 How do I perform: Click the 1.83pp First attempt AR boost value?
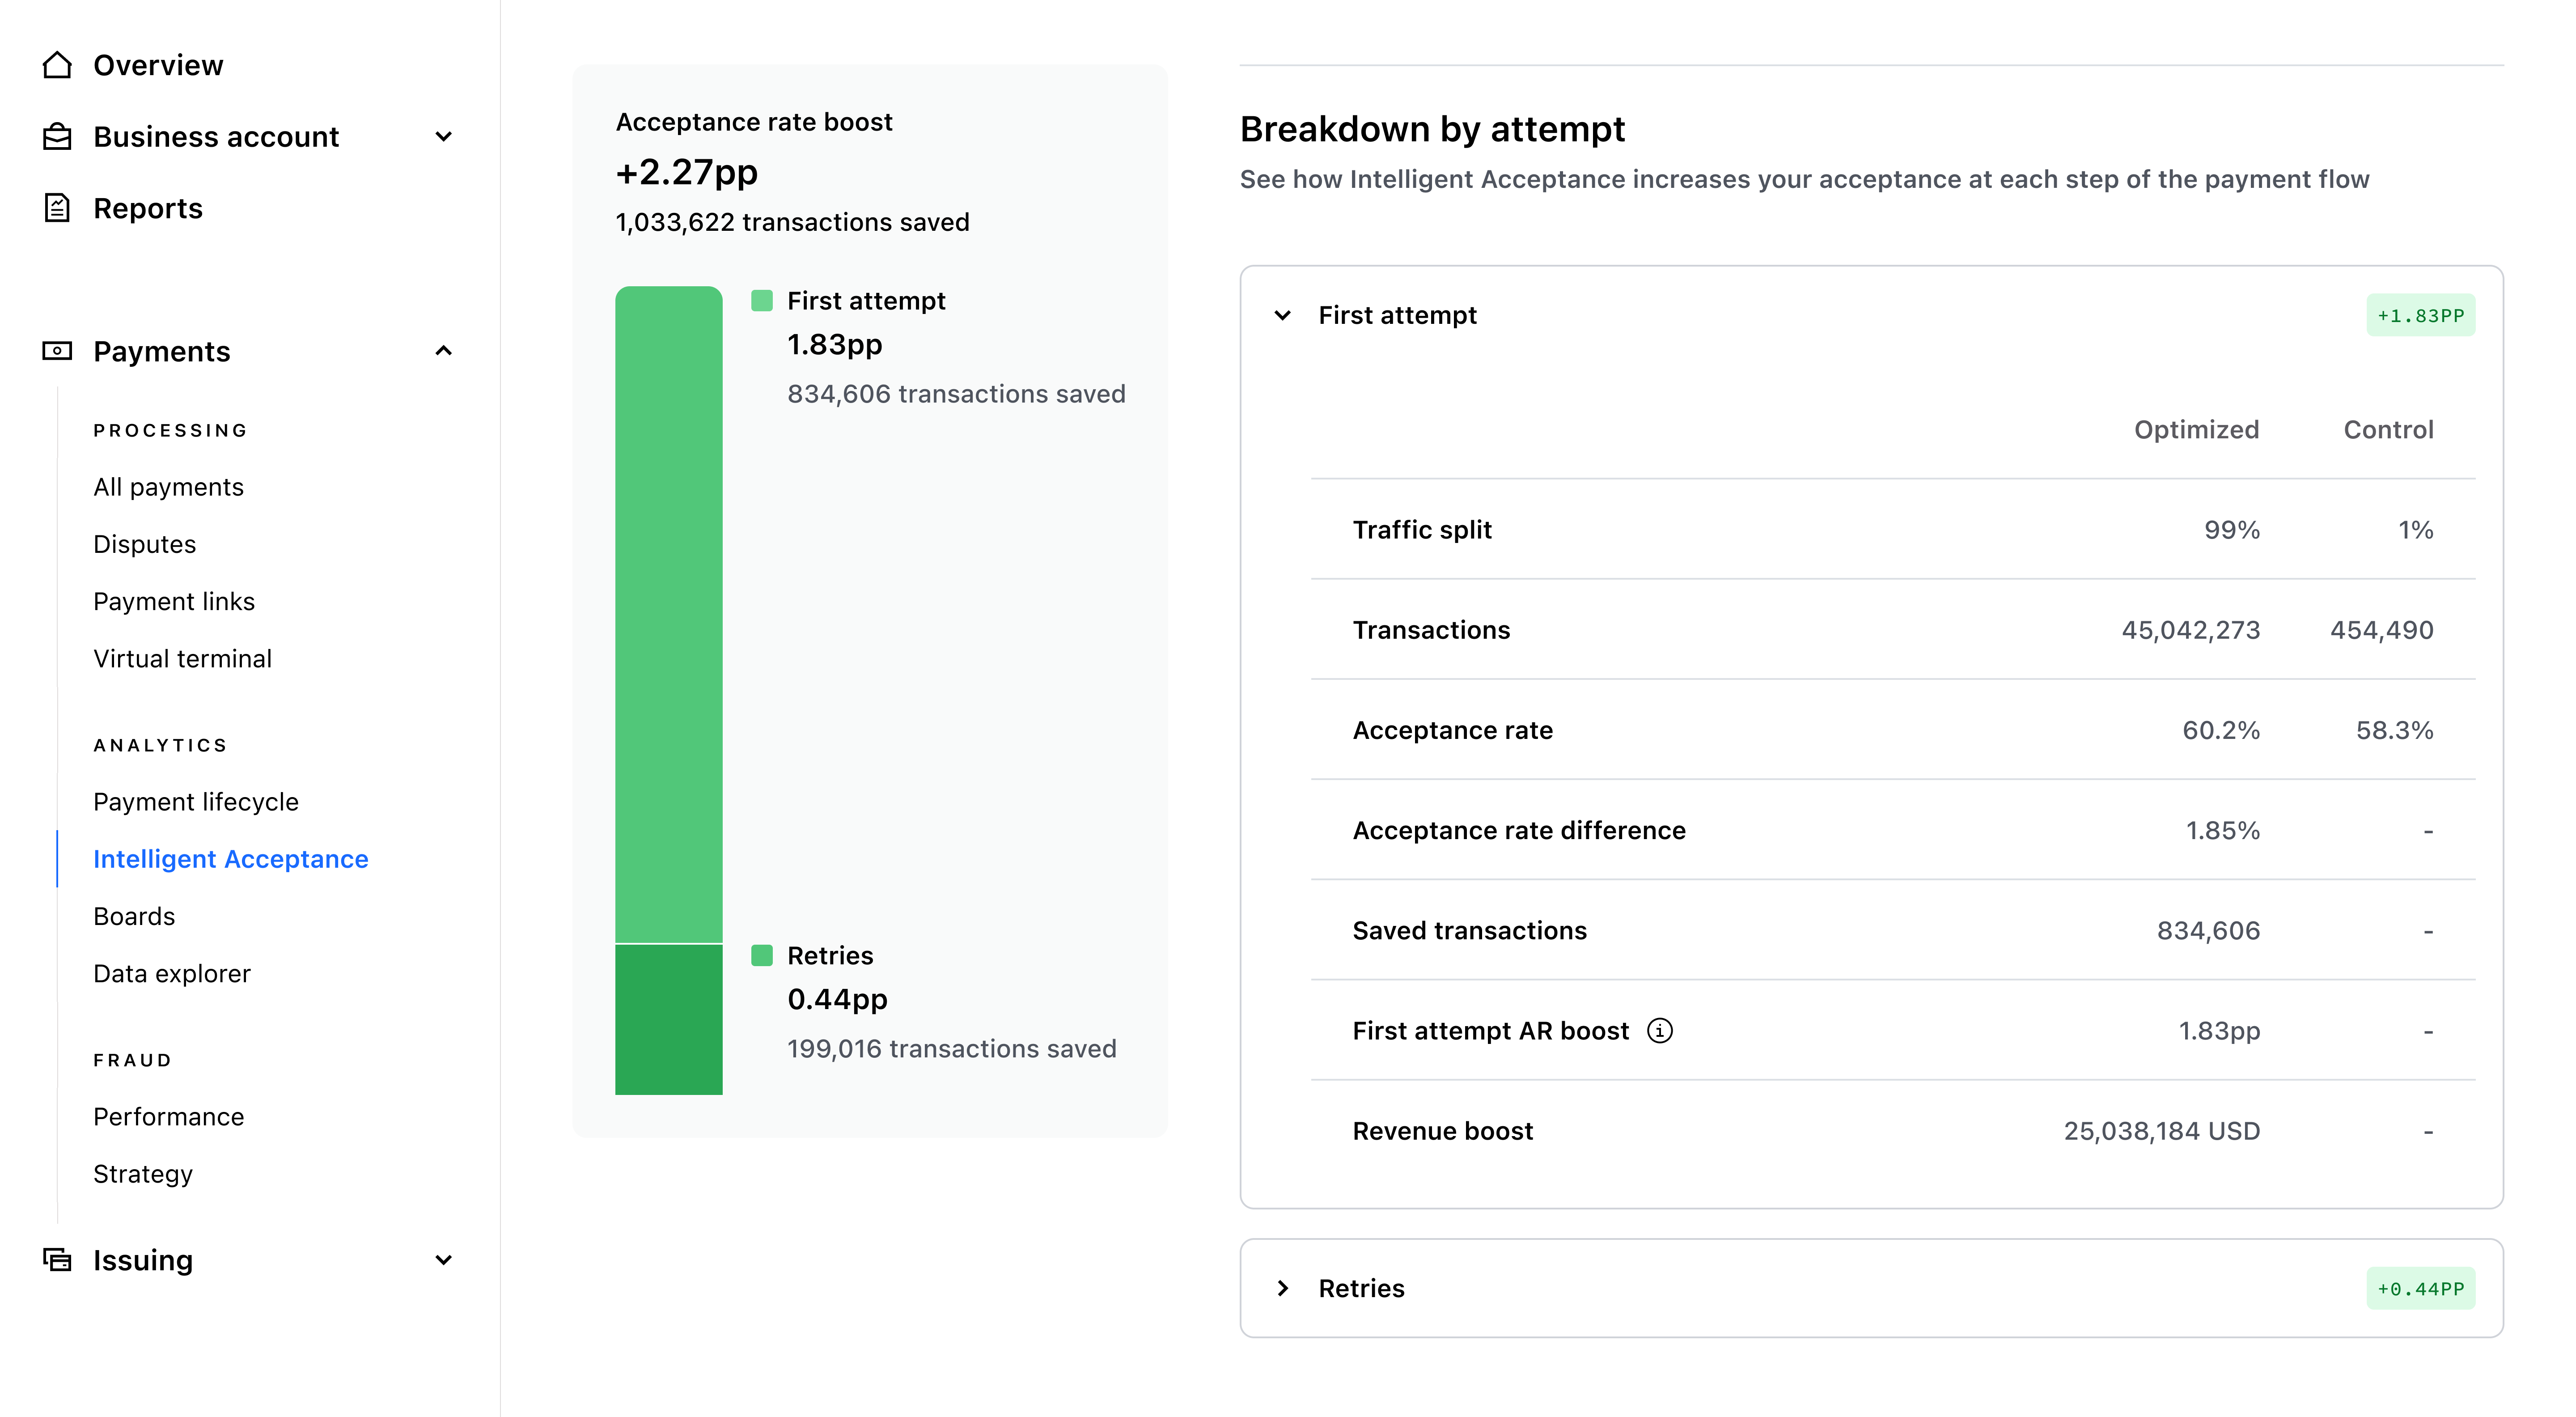[x=2219, y=1031]
